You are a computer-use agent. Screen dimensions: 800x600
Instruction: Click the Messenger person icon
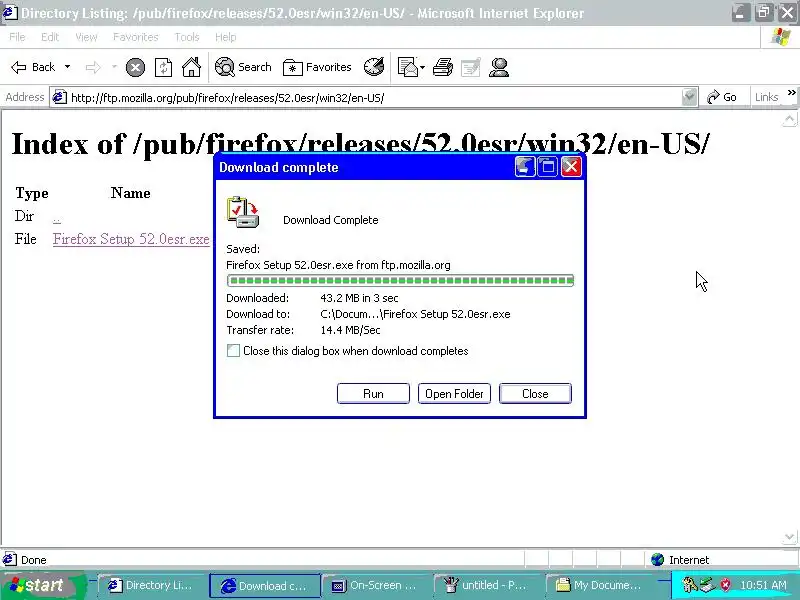click(x=498, y=67)
